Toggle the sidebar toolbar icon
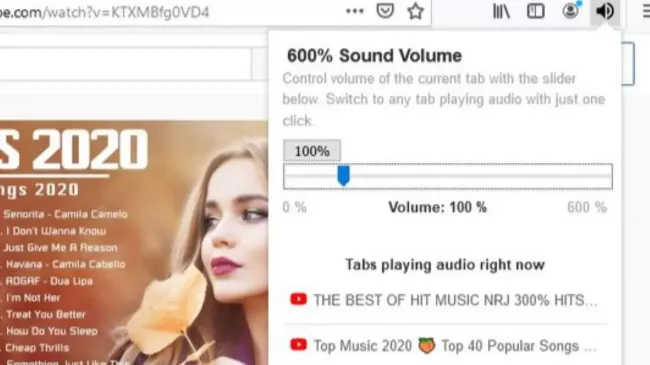Viewport: 650px width, 365px height. pyautogui.click(x=536, y=11)
